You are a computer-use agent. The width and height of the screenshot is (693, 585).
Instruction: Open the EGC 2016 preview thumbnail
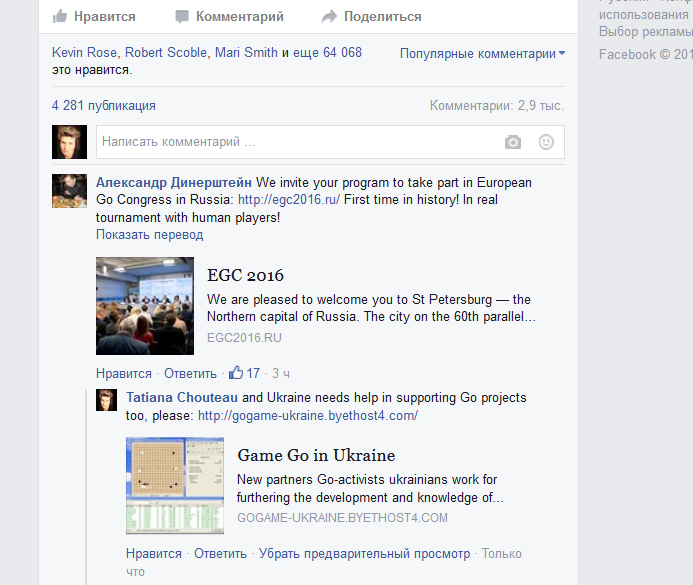click(145, 306)
